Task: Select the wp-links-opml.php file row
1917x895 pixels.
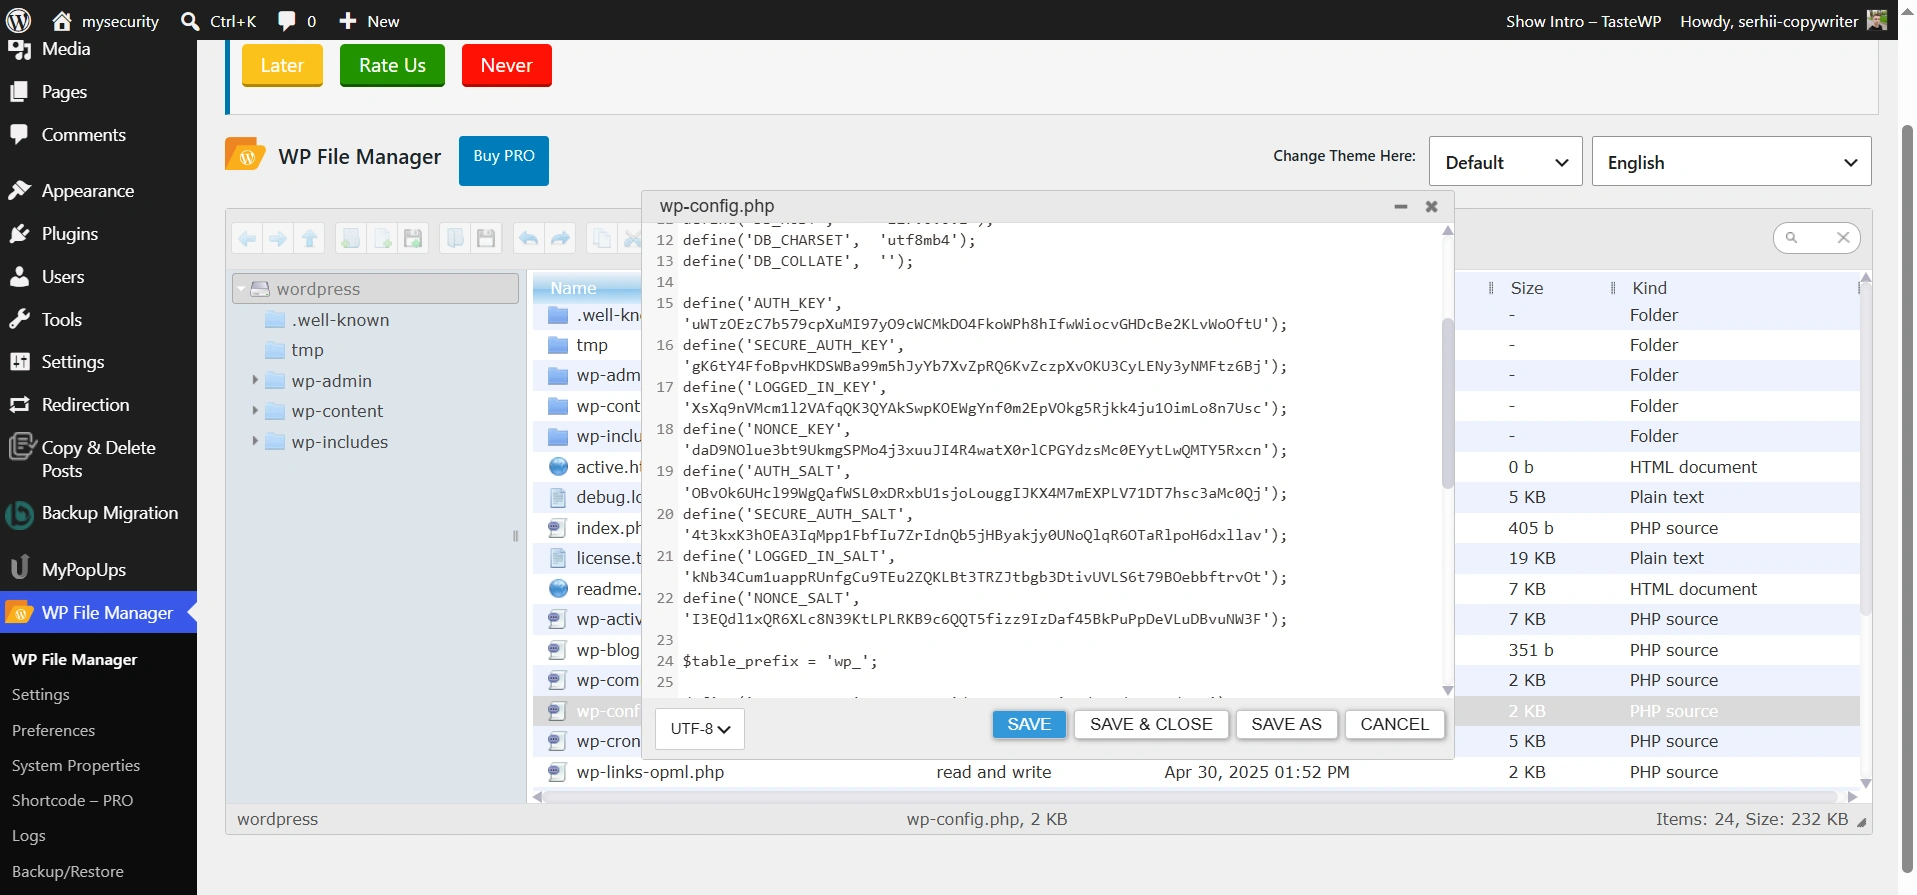Action: 1195,772
